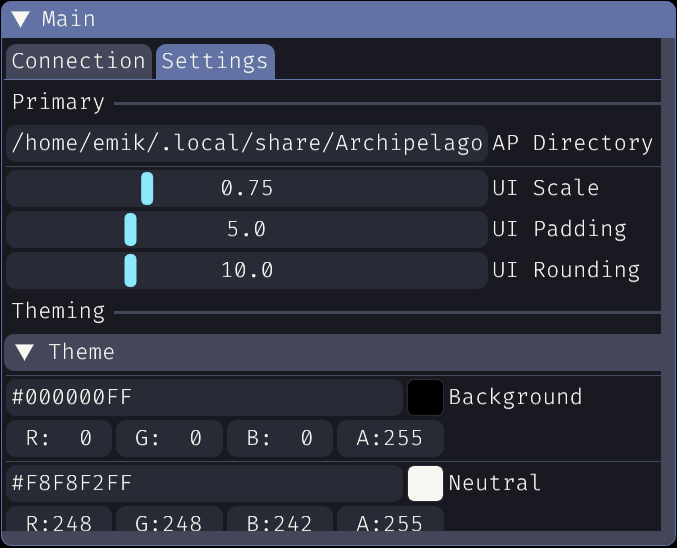Switch to the Connection tab
The height and width of the screenshot is (548, 677).
78,61
